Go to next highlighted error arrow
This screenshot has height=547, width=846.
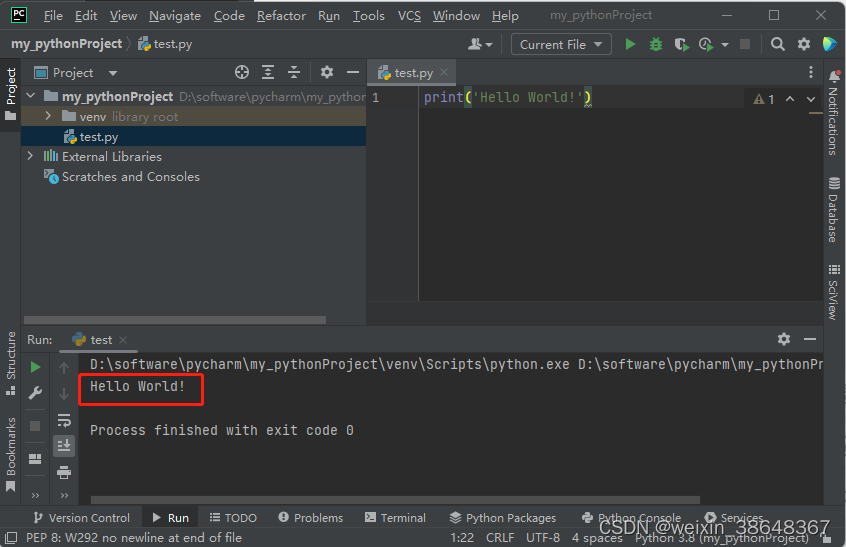coord(810,99)
